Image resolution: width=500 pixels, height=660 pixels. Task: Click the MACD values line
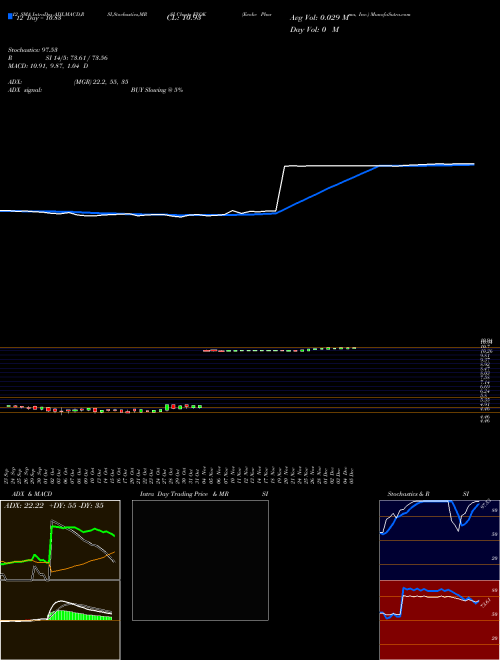(48, 66)
